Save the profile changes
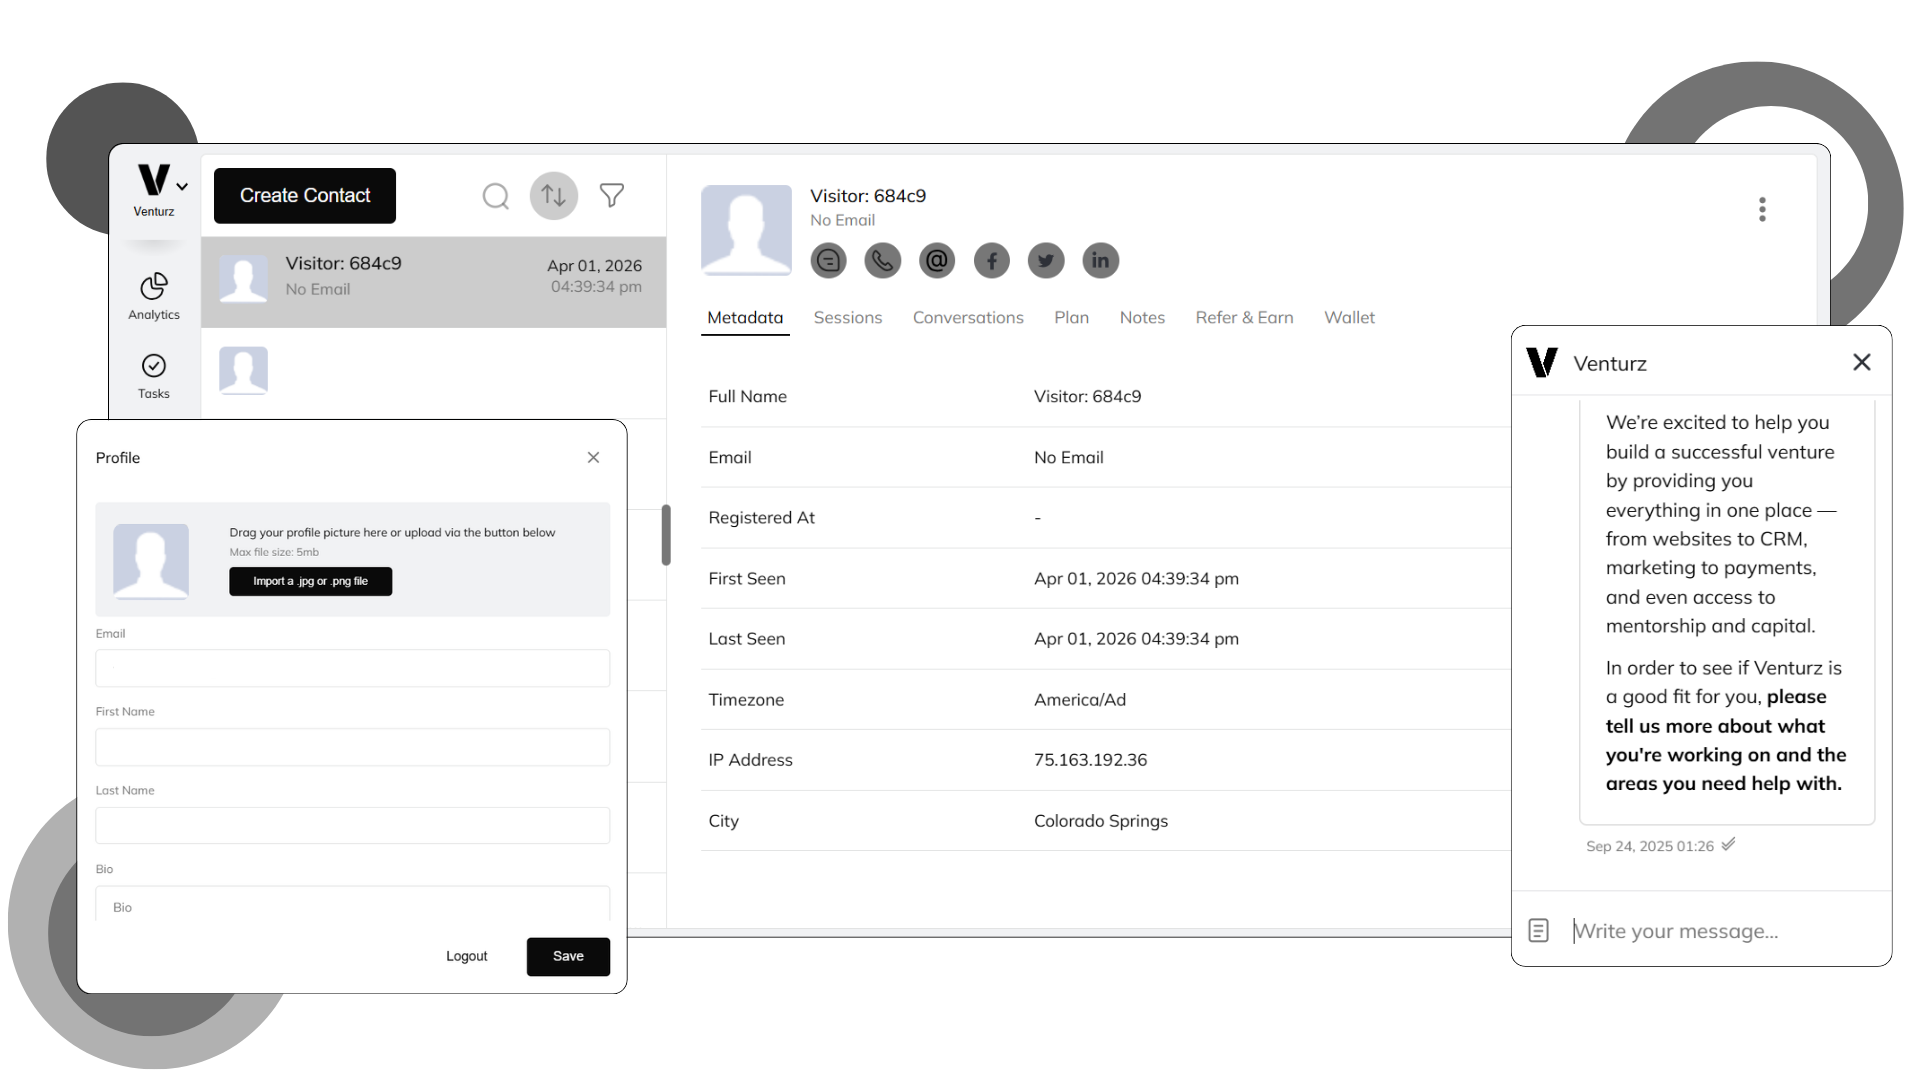The width and height of the screenshot is (1920, 1080). (x=567, y=956)
